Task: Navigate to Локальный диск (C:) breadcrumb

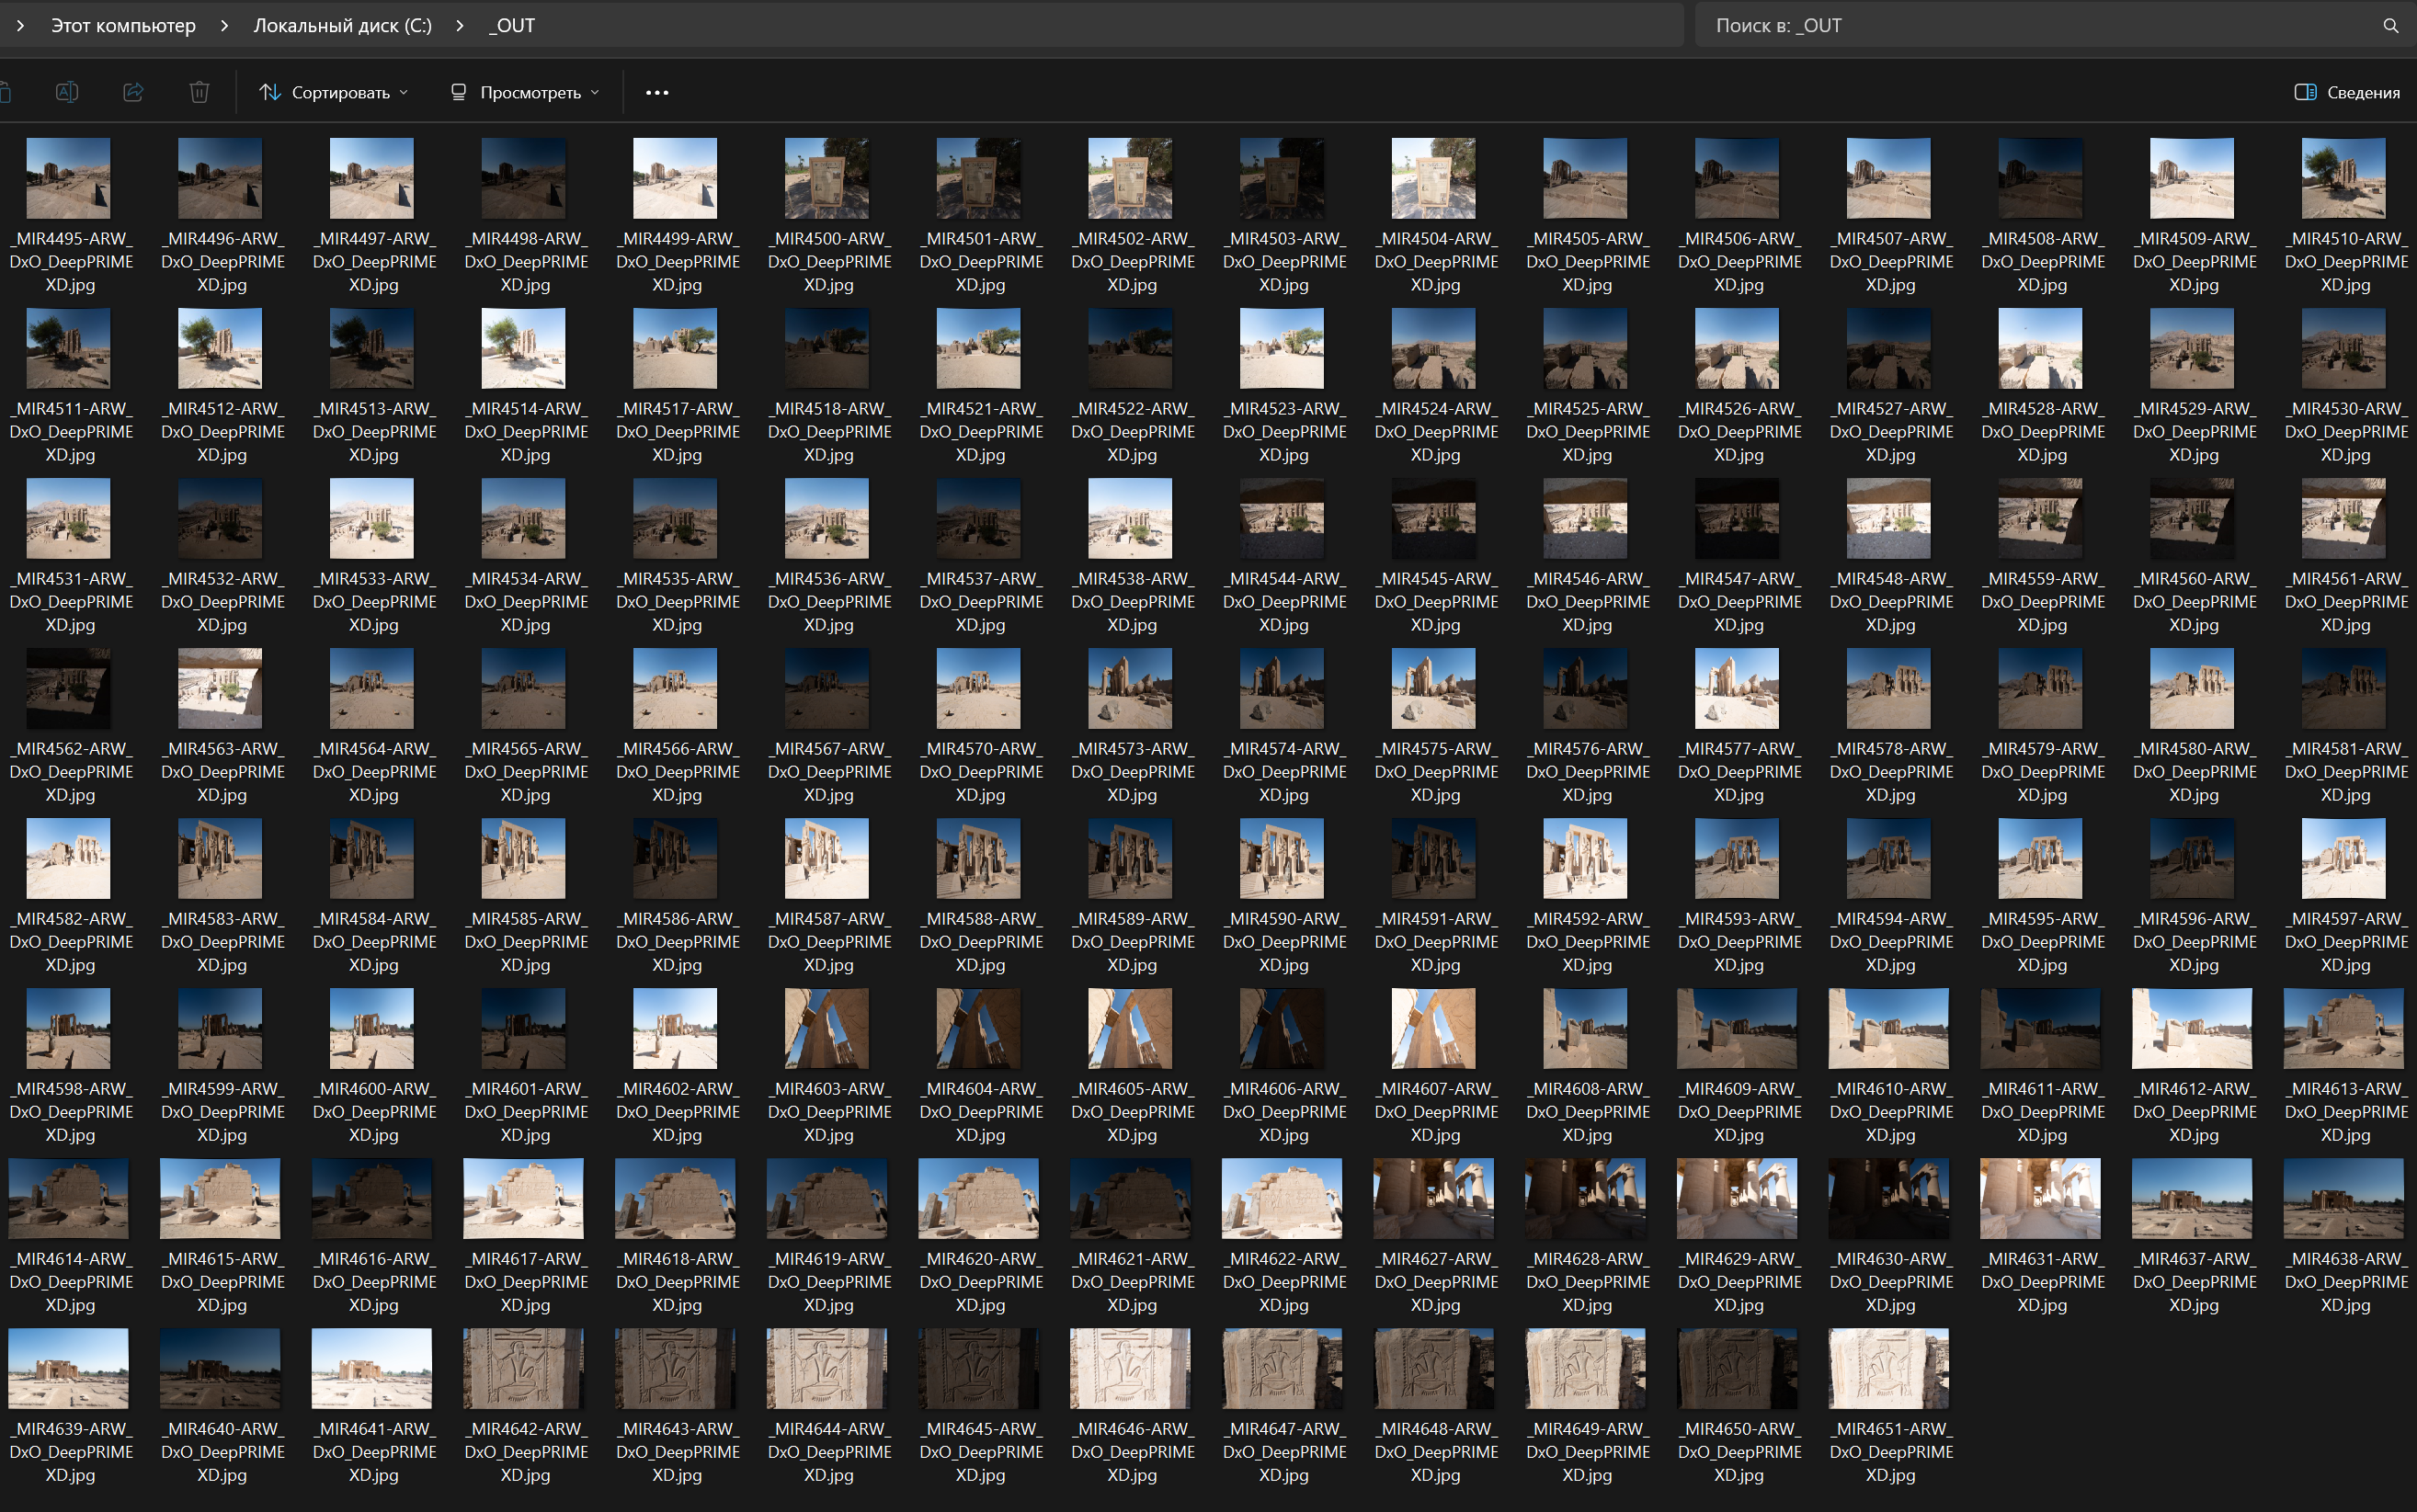Action: (x=342, y=26)
